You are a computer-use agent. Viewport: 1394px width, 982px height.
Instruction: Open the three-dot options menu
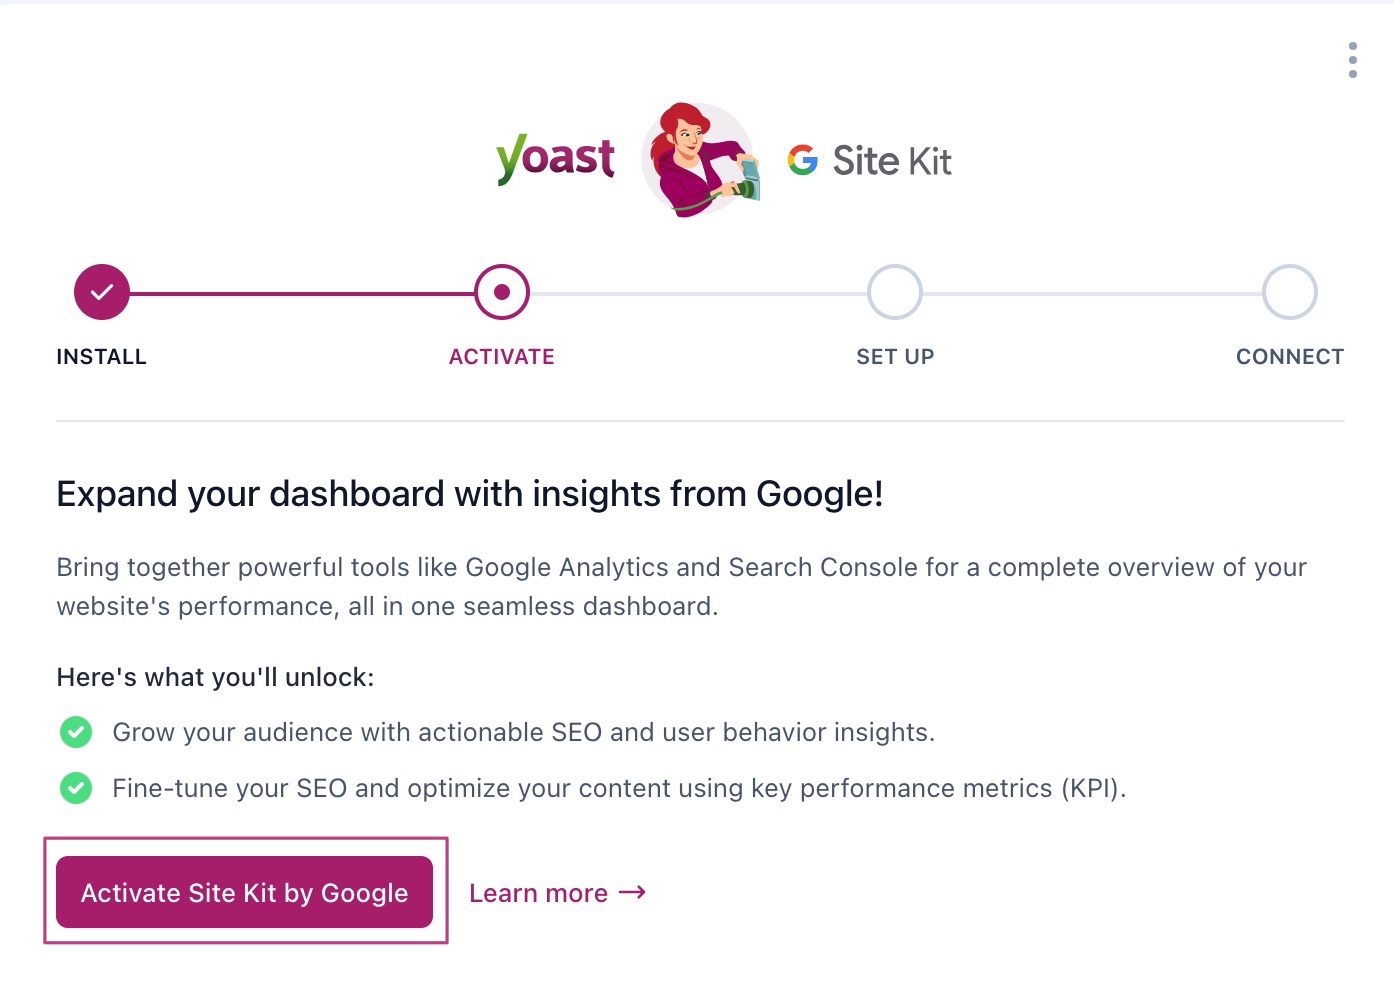1352,60
